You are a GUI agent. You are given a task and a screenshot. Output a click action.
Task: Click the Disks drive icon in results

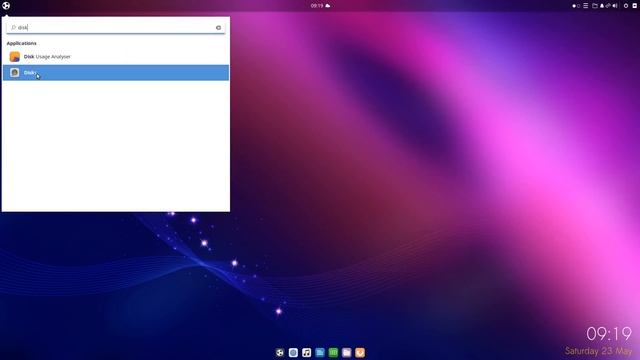pos(15,73)
